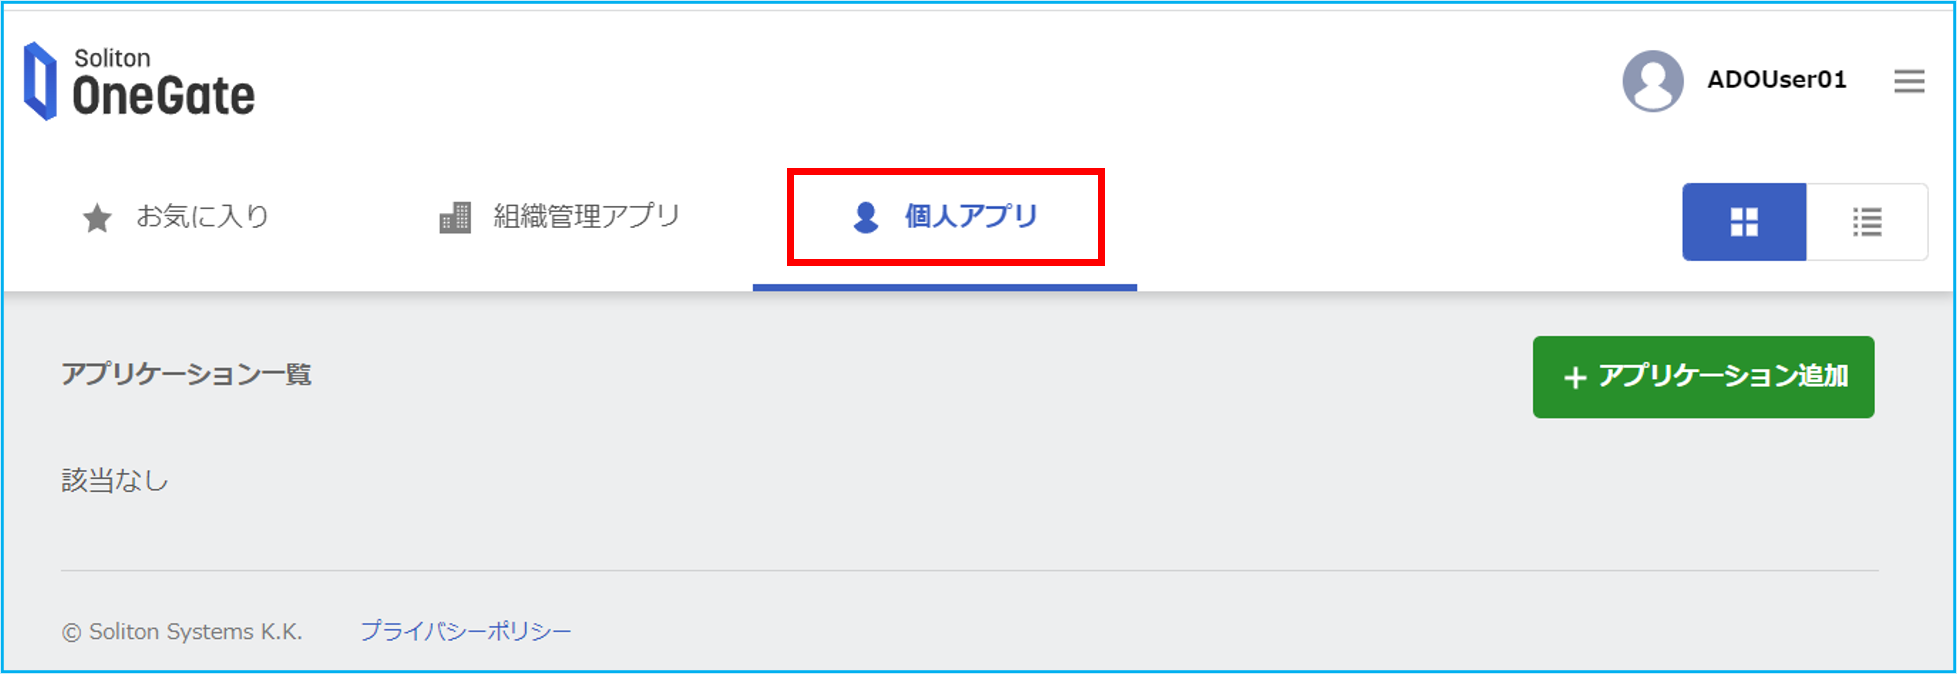Click the アプリケーション一覧 heading

187,374
